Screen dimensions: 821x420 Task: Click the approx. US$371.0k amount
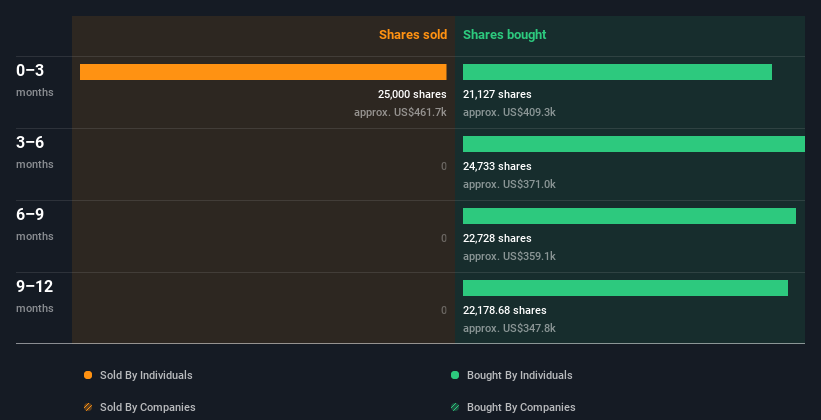point(509,184)
